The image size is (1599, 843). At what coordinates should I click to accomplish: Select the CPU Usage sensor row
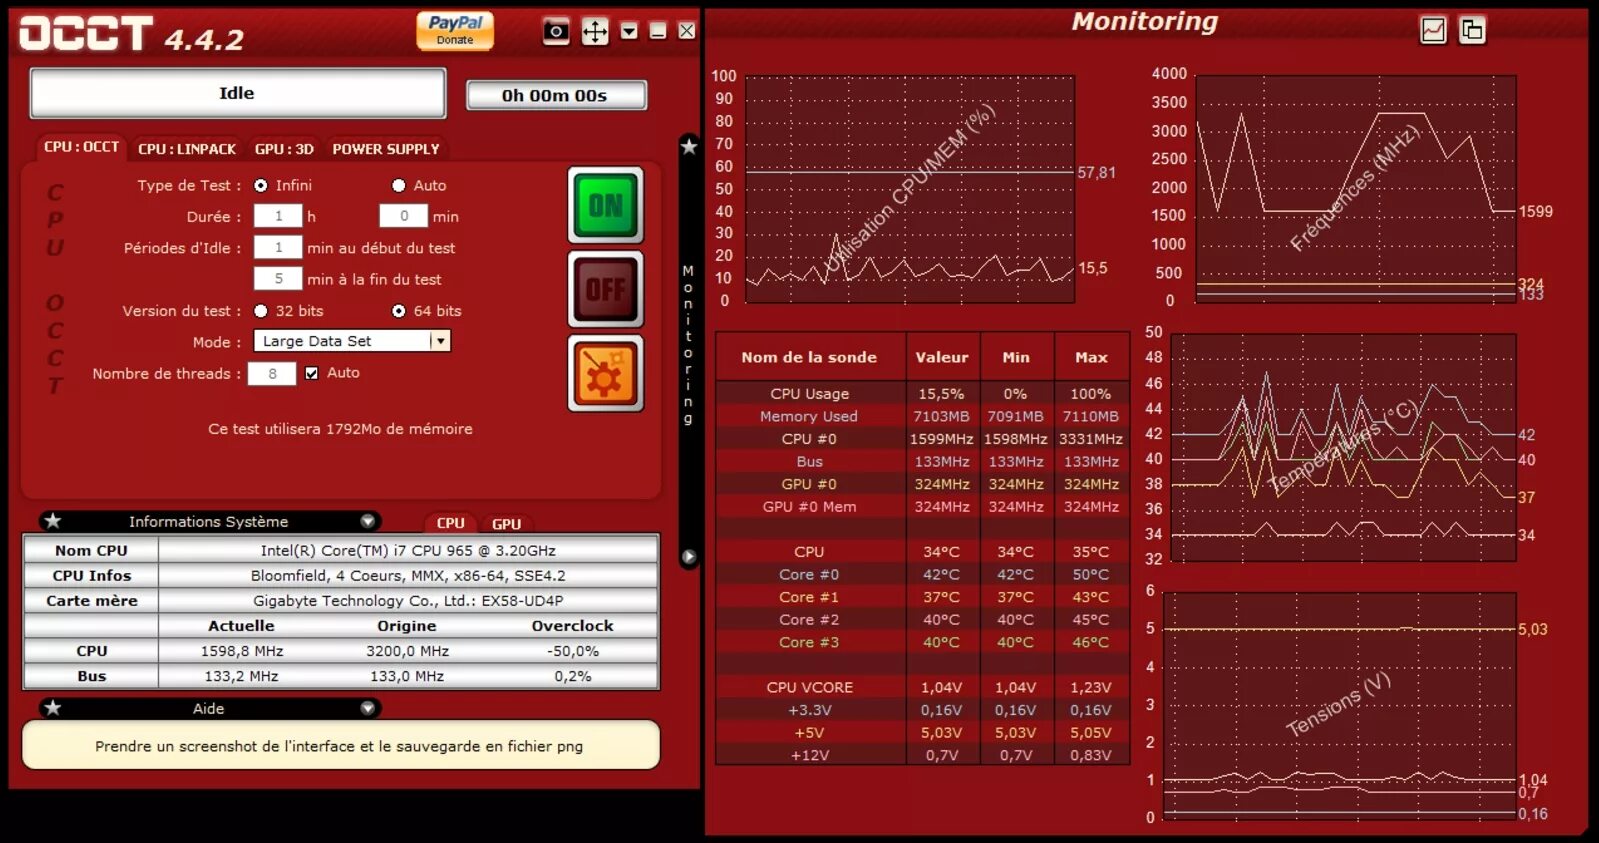922,394
